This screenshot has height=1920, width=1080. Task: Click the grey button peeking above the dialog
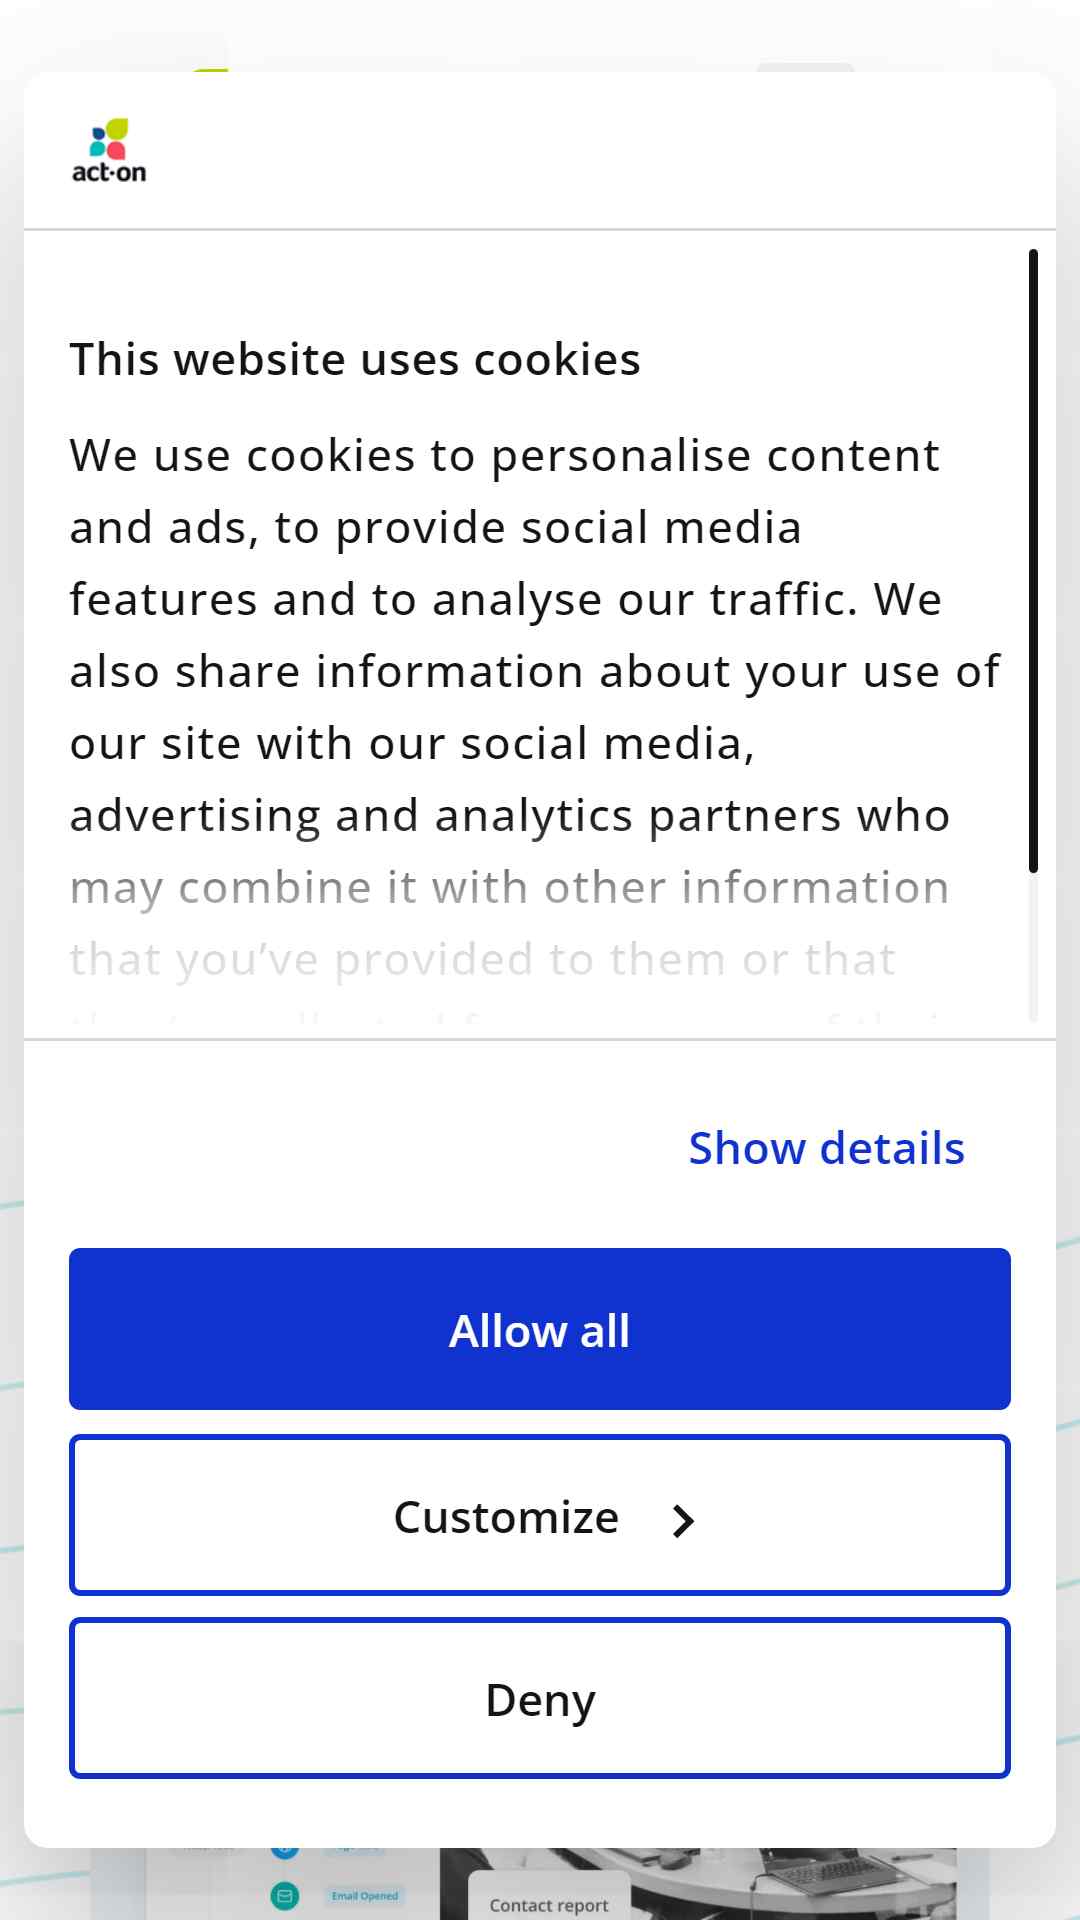(805, 67)
